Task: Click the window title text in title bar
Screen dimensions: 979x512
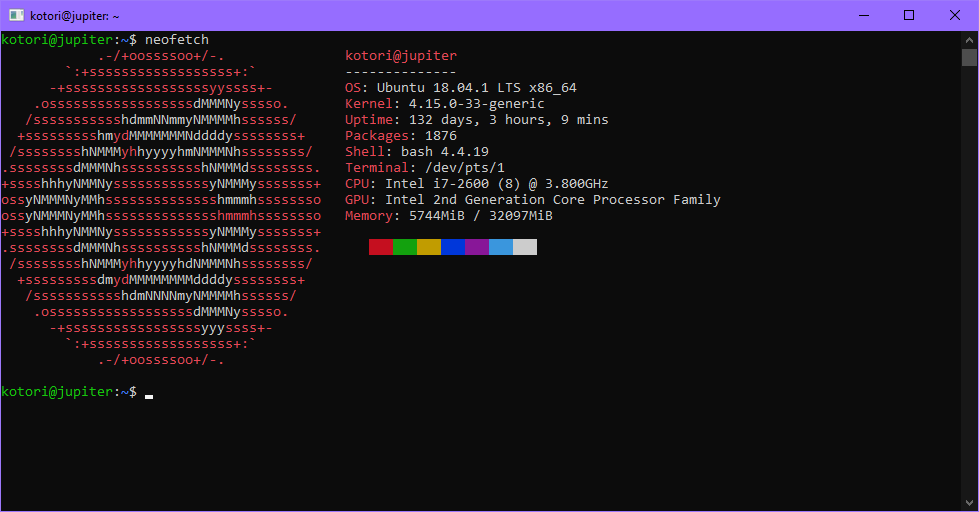Action: [x=76, y=15]
